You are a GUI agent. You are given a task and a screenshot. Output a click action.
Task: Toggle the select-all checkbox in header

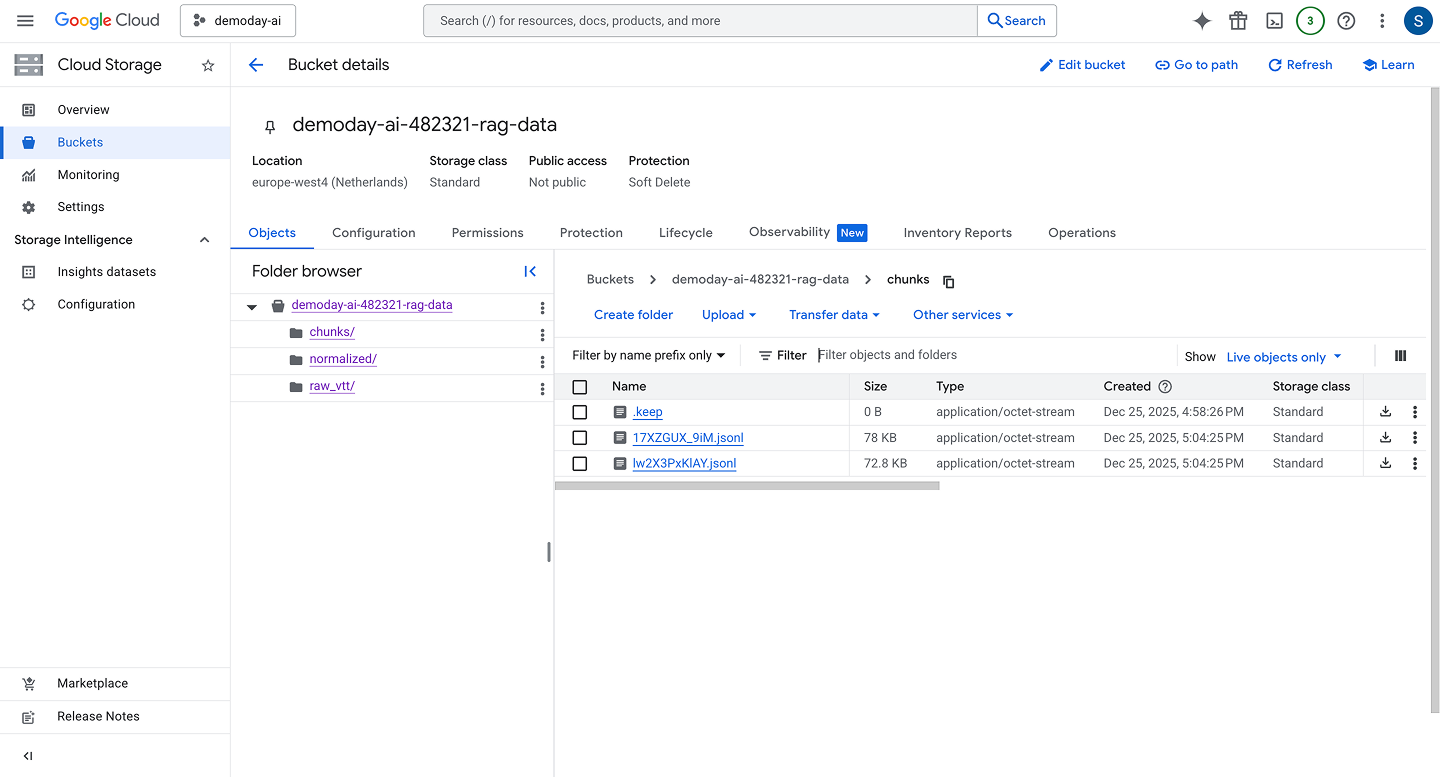(x=580, y=387)
